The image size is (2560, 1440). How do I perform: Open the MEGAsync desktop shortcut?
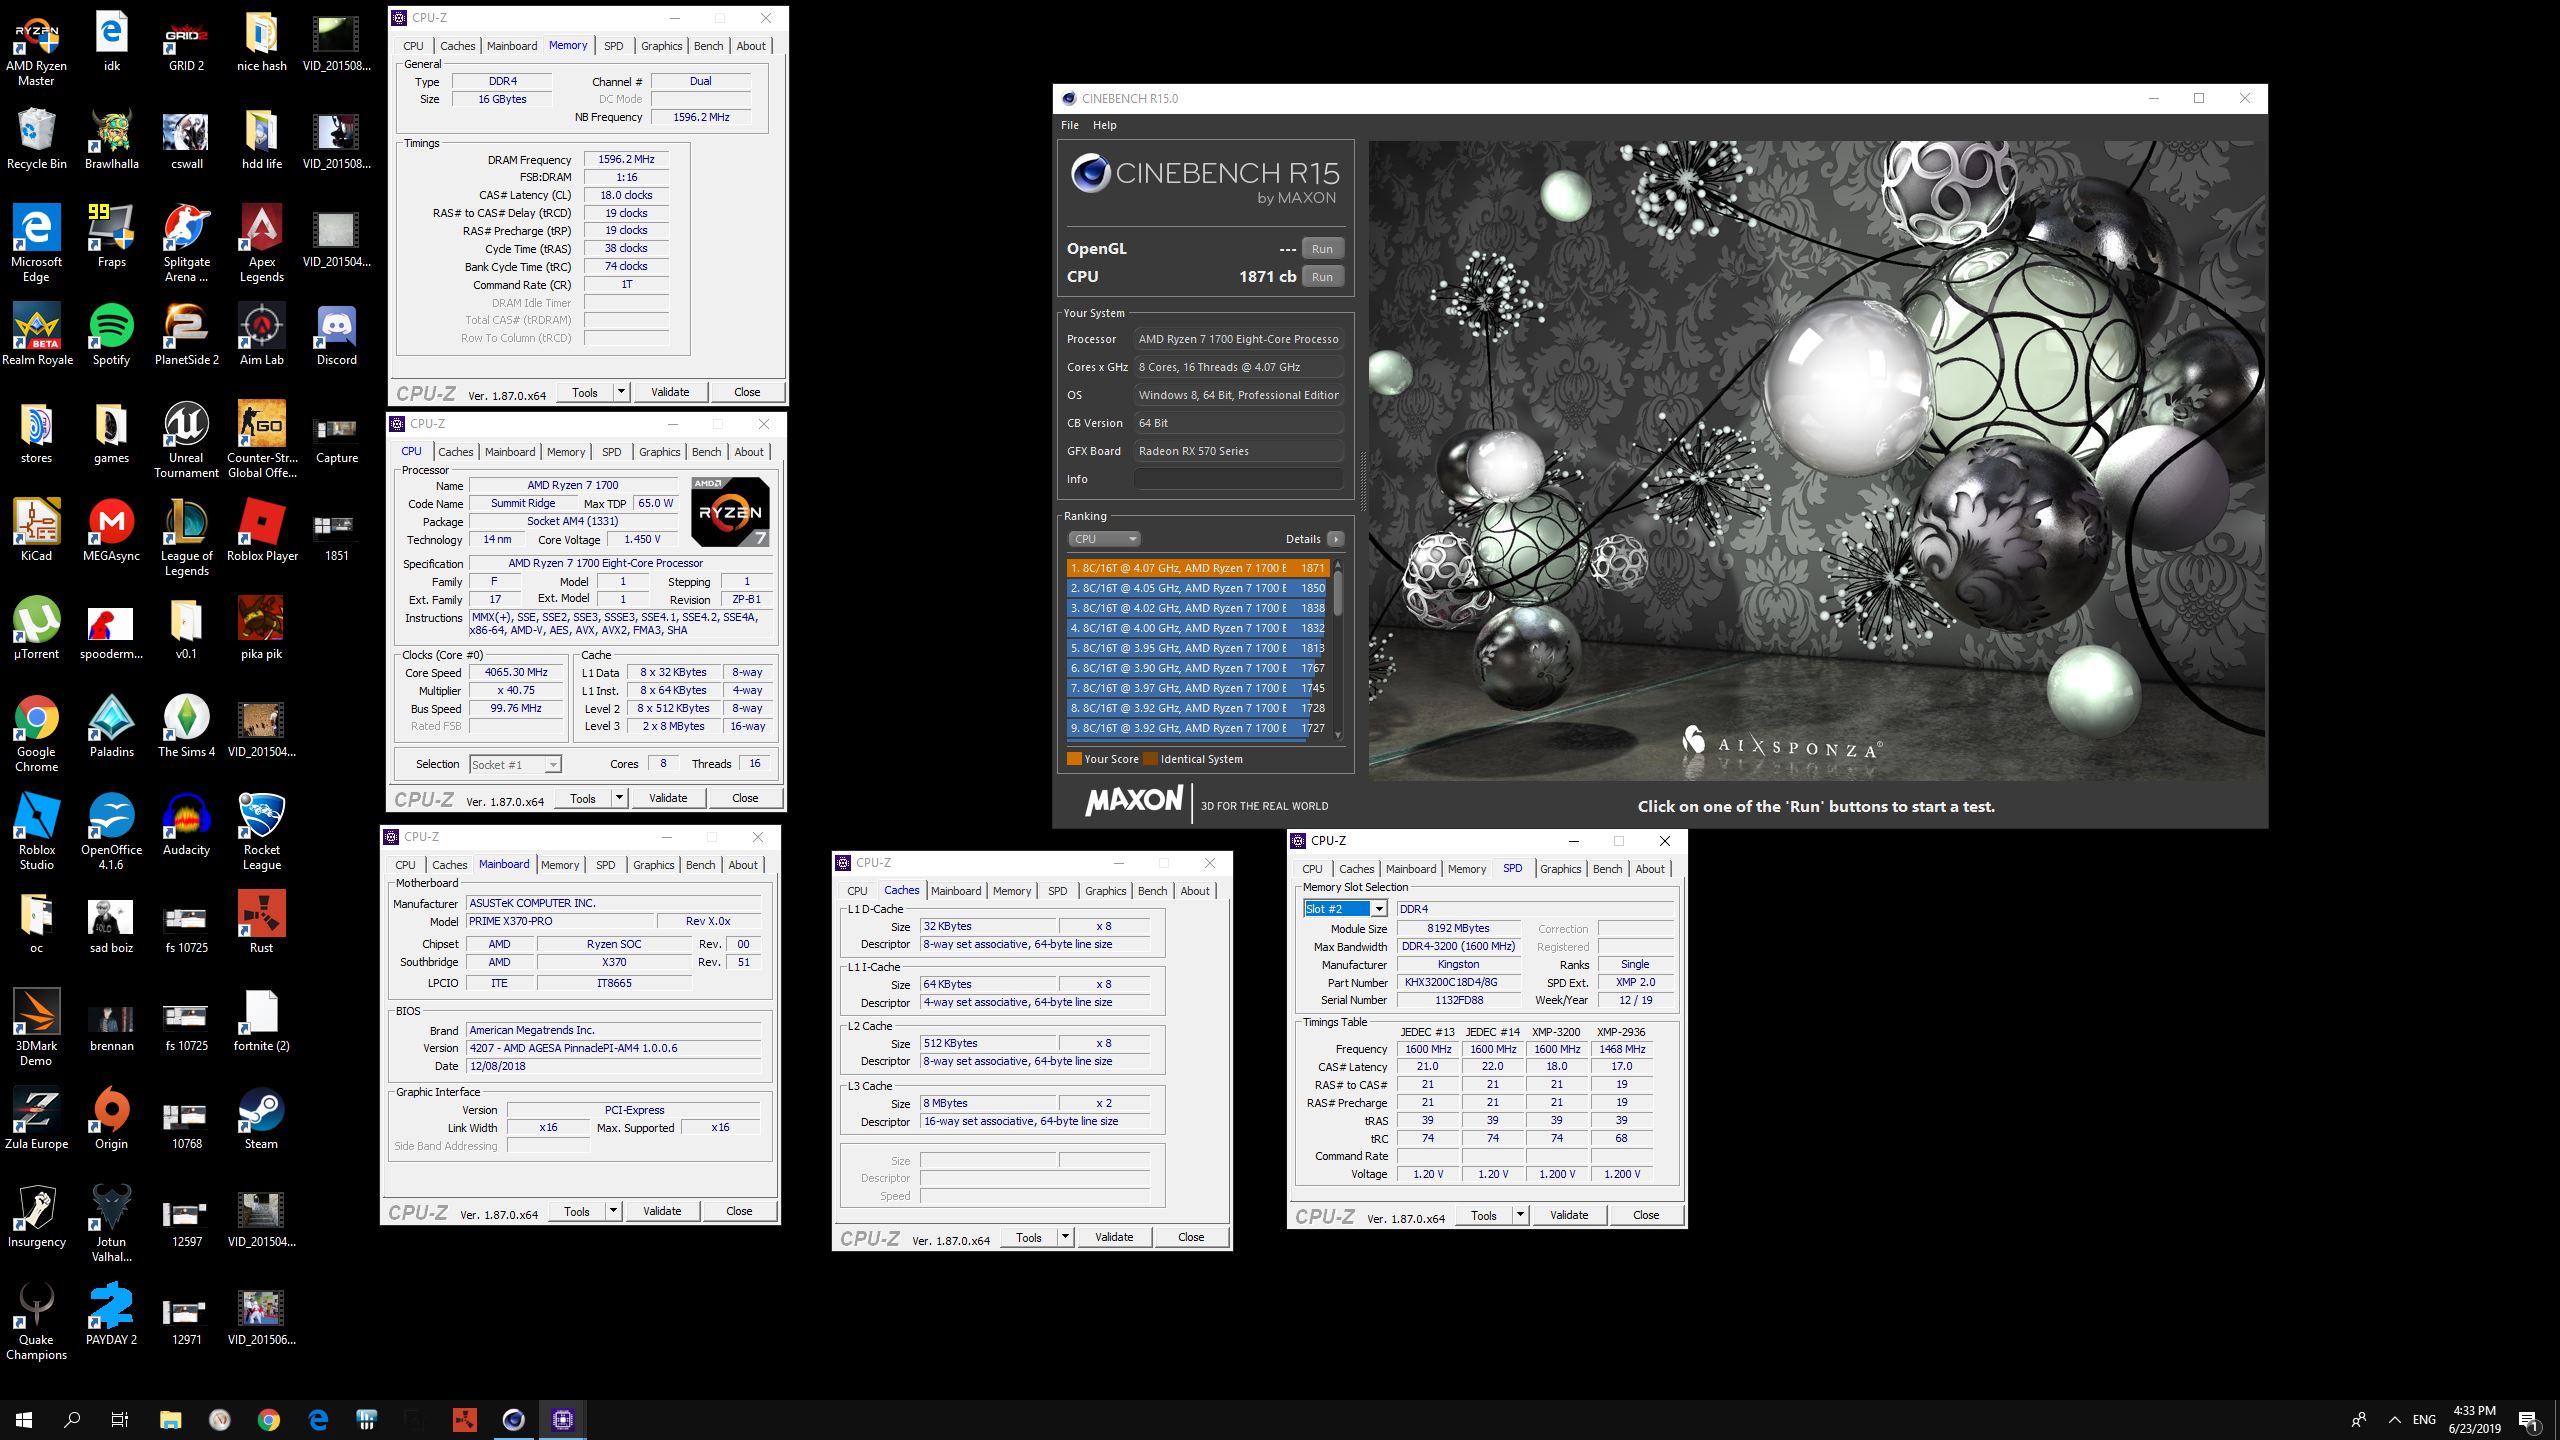pyautogui.click(x=111, y=530)
